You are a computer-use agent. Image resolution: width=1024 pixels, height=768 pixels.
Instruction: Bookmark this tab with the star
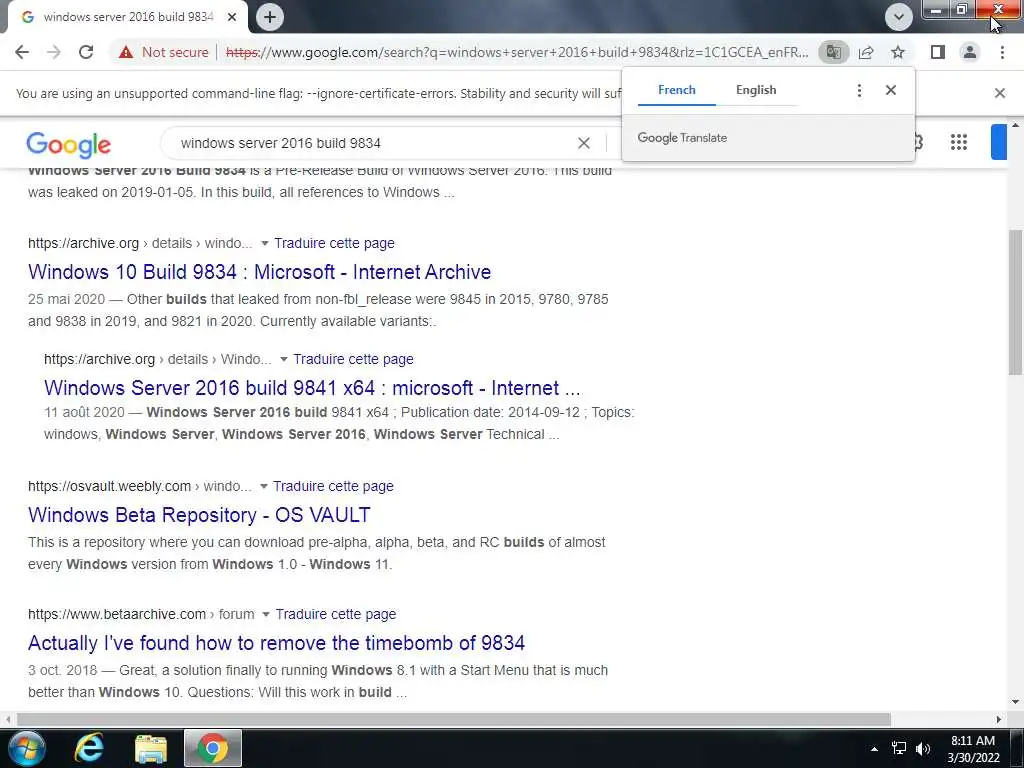tap(898, 52)
